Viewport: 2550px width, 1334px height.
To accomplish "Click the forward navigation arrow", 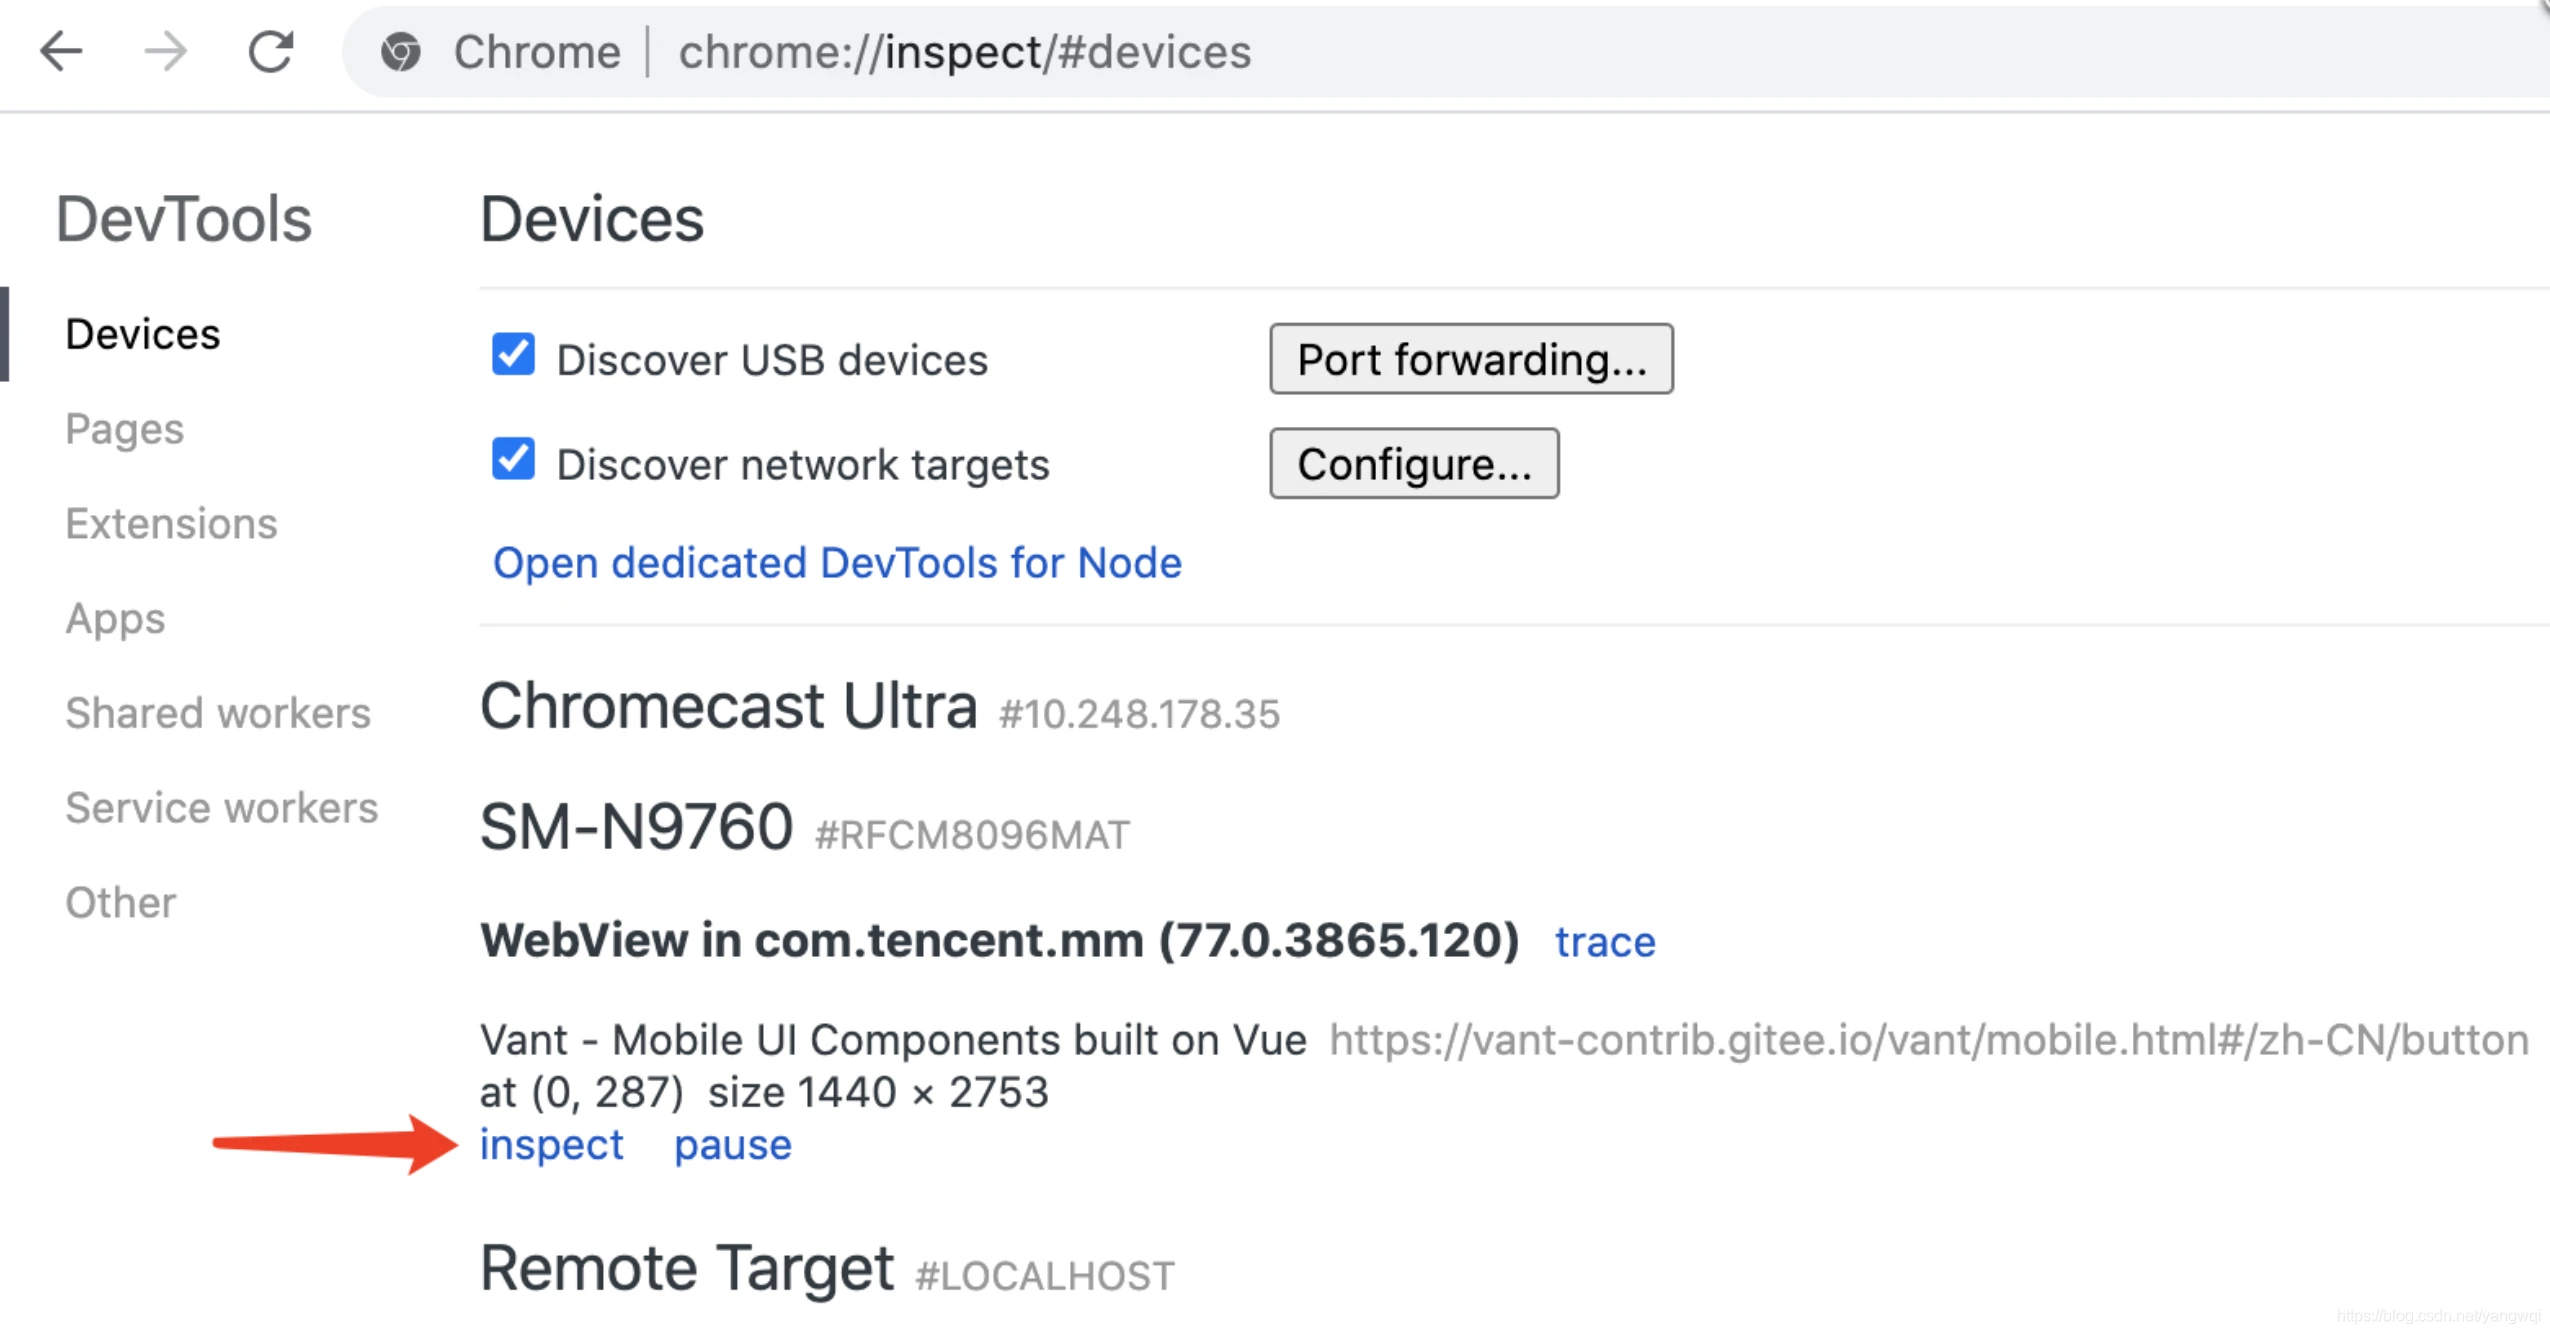I will [x=166, y=51].
